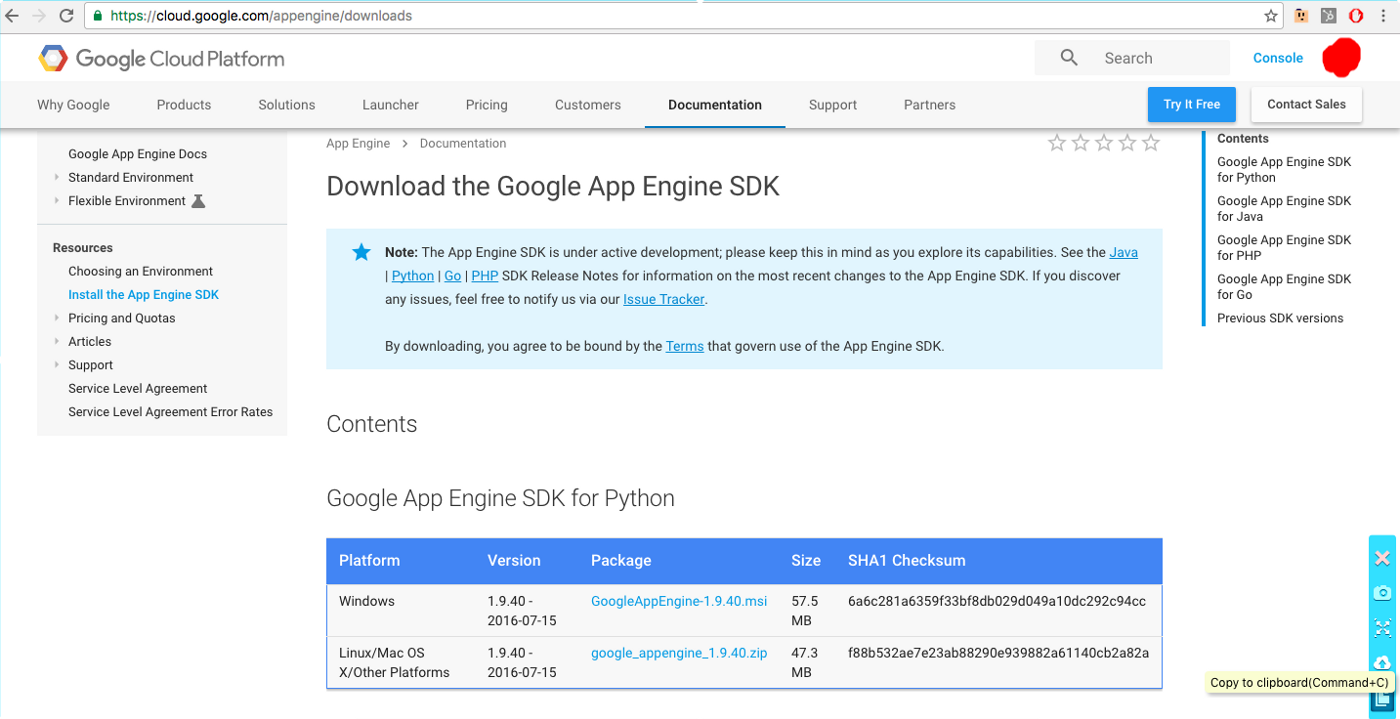
Task: Click the HubSpot extension icon
Action: point(1328,16)
